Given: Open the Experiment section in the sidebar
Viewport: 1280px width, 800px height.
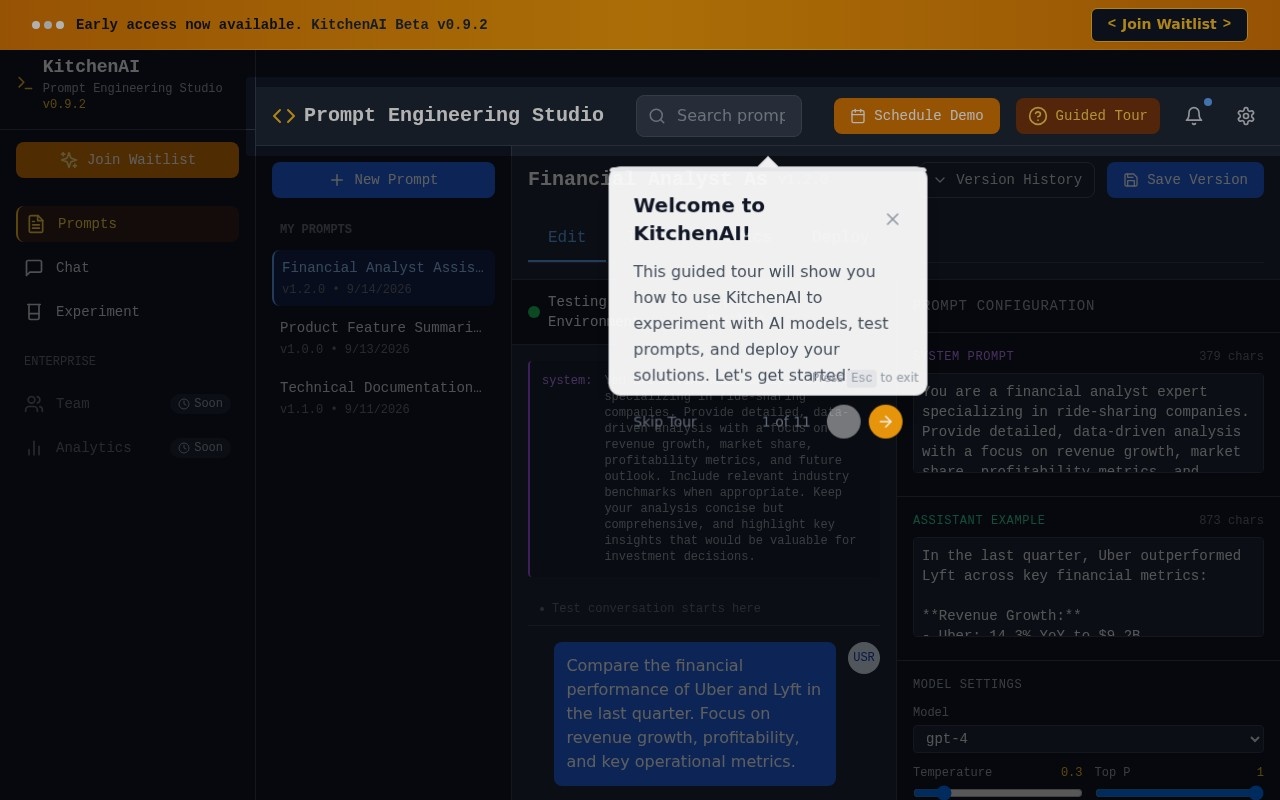Looking at the screenshot, I should [127, 312].
